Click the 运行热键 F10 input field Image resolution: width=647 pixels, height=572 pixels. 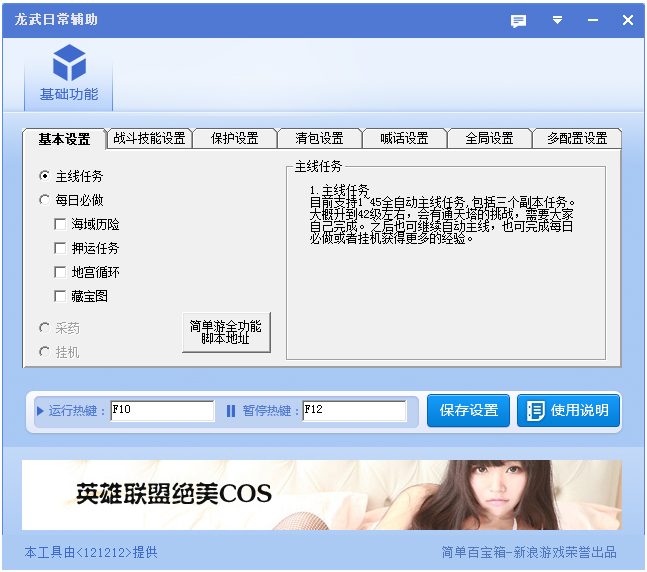click(162, 411)
